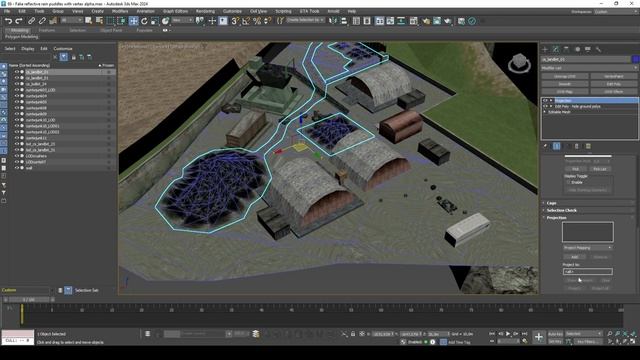Open the Utilities wrench panel icon
The image size is (640, 360).
[x=598, y=49]
